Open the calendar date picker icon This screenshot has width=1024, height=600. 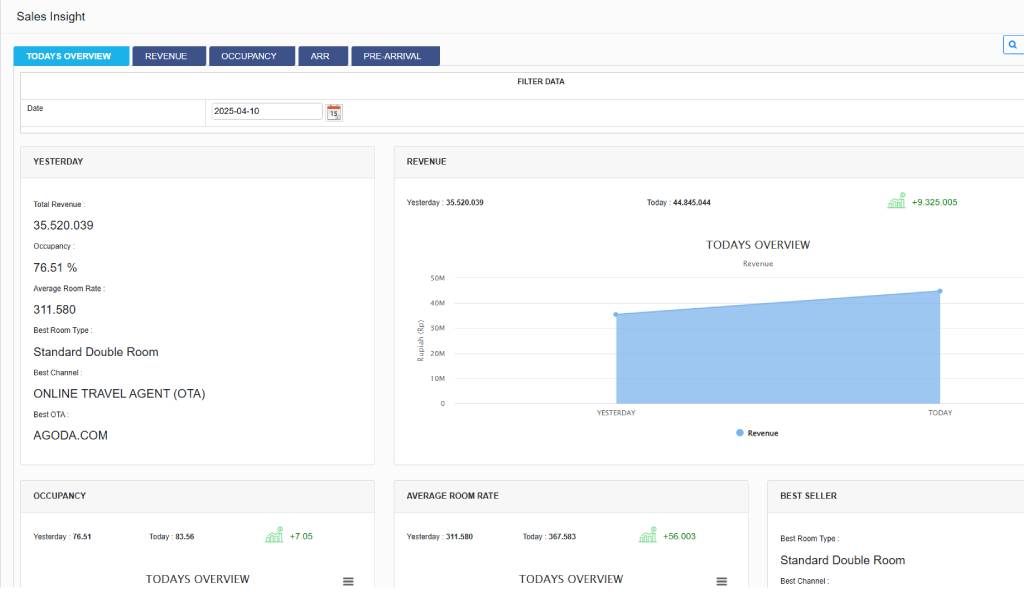point(334,112)
